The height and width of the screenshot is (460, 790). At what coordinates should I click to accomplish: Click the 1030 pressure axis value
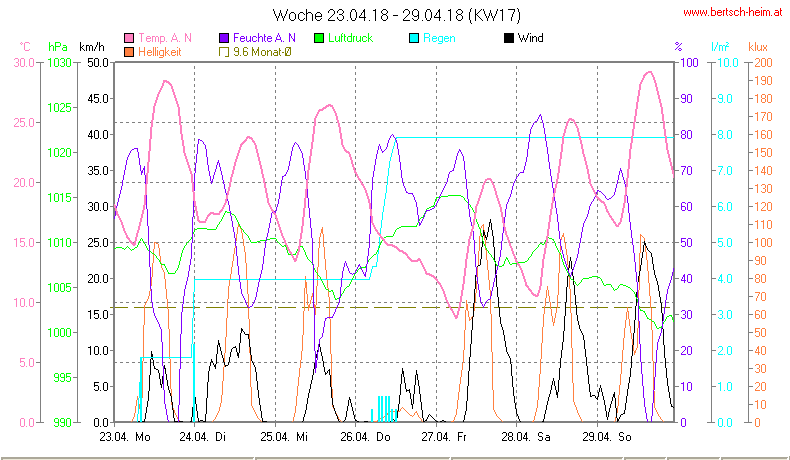click(59, 63)
